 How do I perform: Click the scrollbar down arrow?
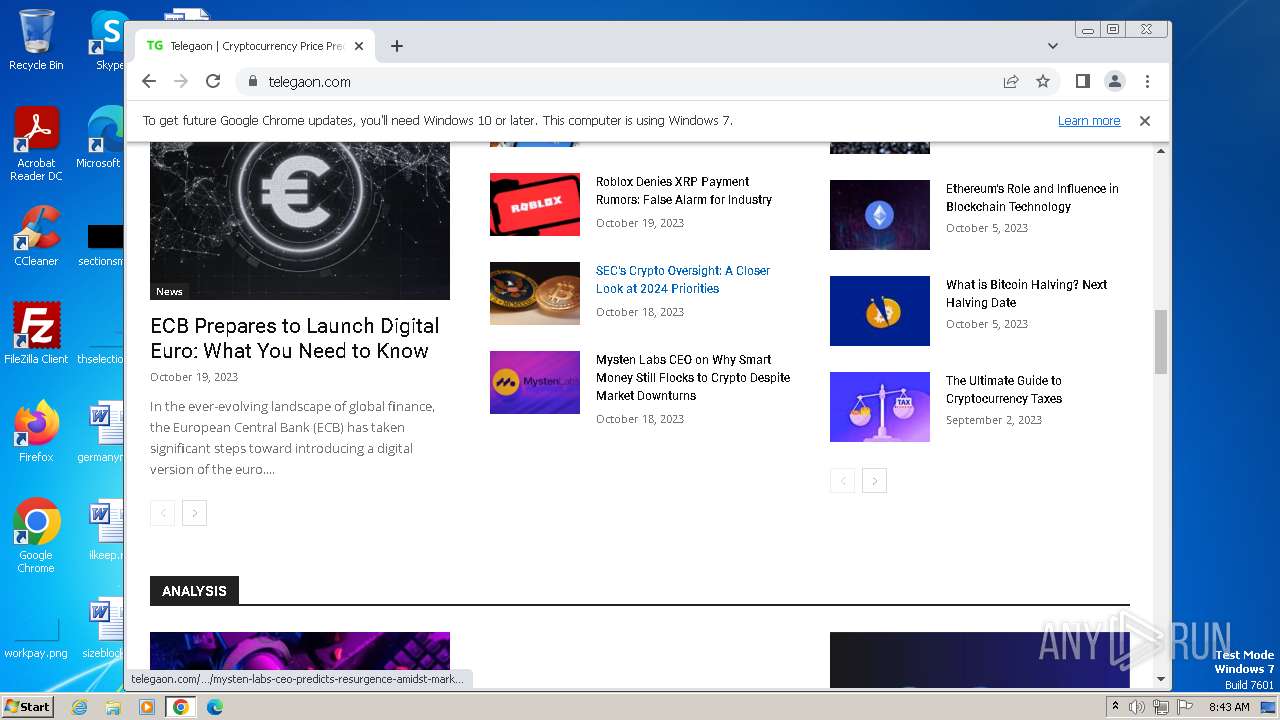pos(1161,680)
